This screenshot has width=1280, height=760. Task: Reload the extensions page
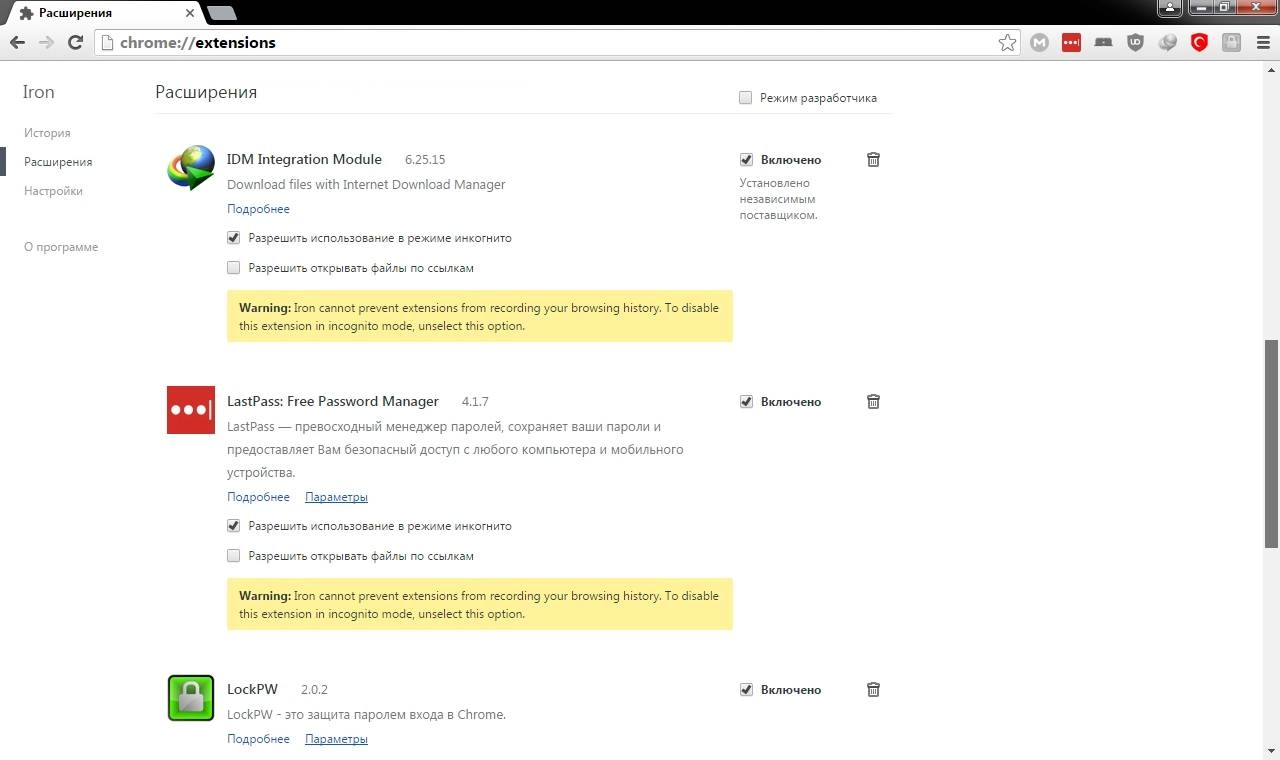tap(75, 42)
